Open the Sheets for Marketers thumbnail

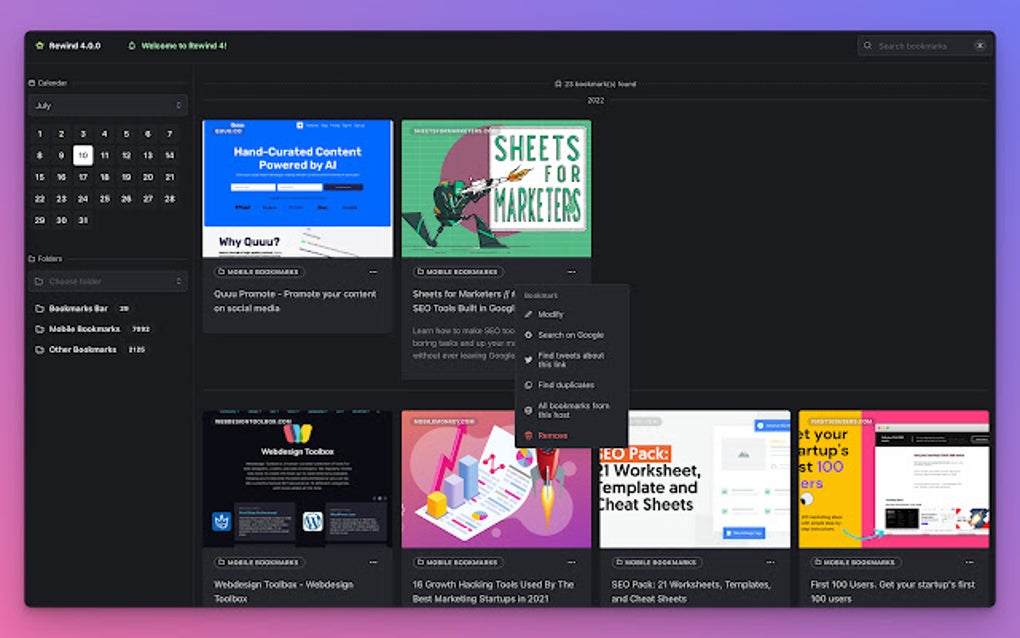[x=496, y=188]
